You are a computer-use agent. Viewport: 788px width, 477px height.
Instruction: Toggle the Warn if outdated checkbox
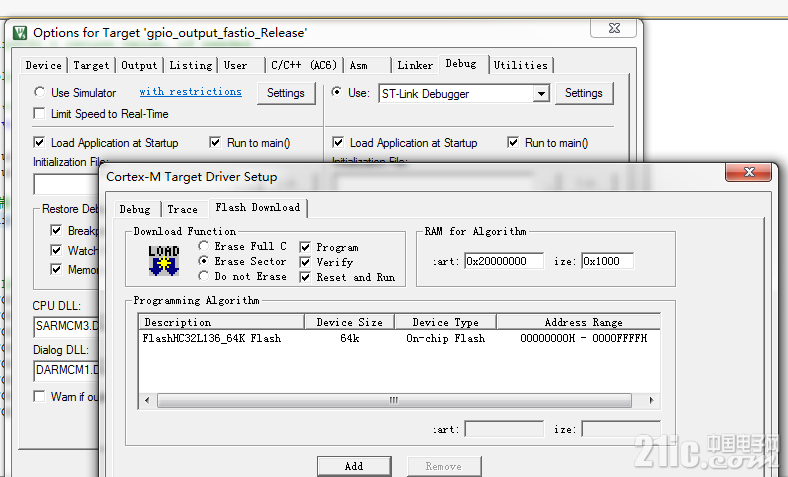tap(39, 396)
